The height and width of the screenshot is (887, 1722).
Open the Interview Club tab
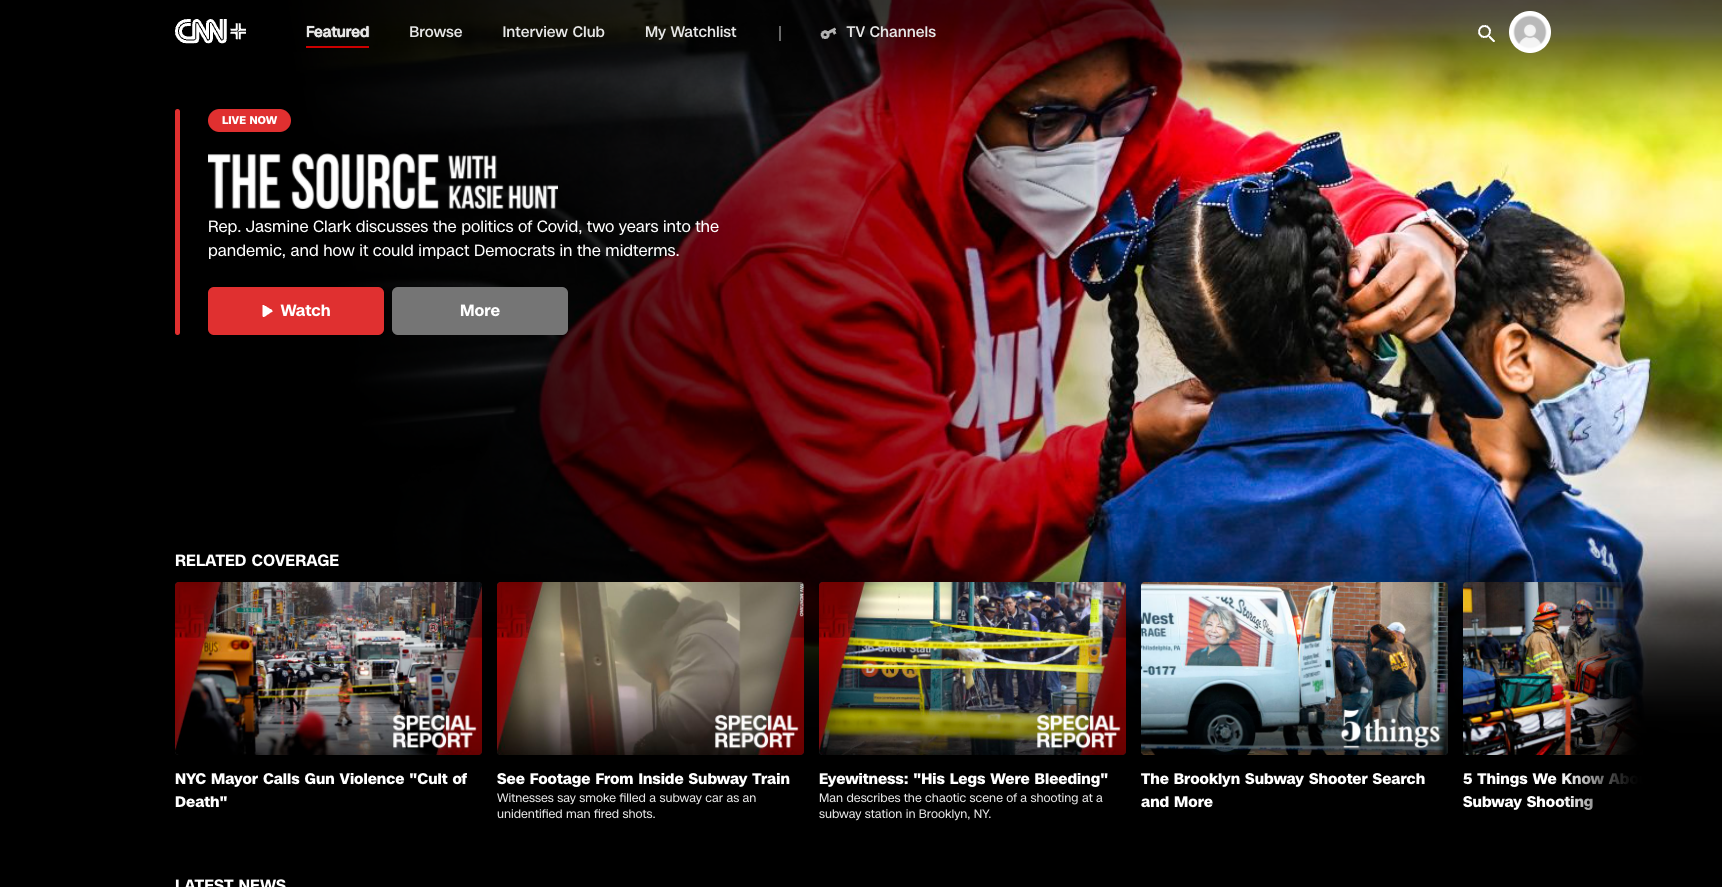click(x=553, y=32)
